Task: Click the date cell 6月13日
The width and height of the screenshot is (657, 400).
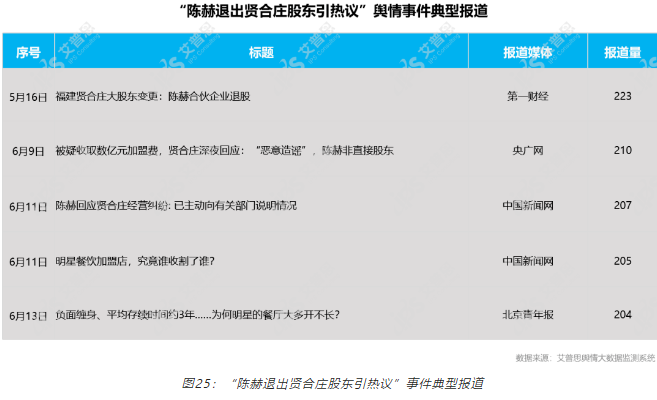Action: (28, 316)
